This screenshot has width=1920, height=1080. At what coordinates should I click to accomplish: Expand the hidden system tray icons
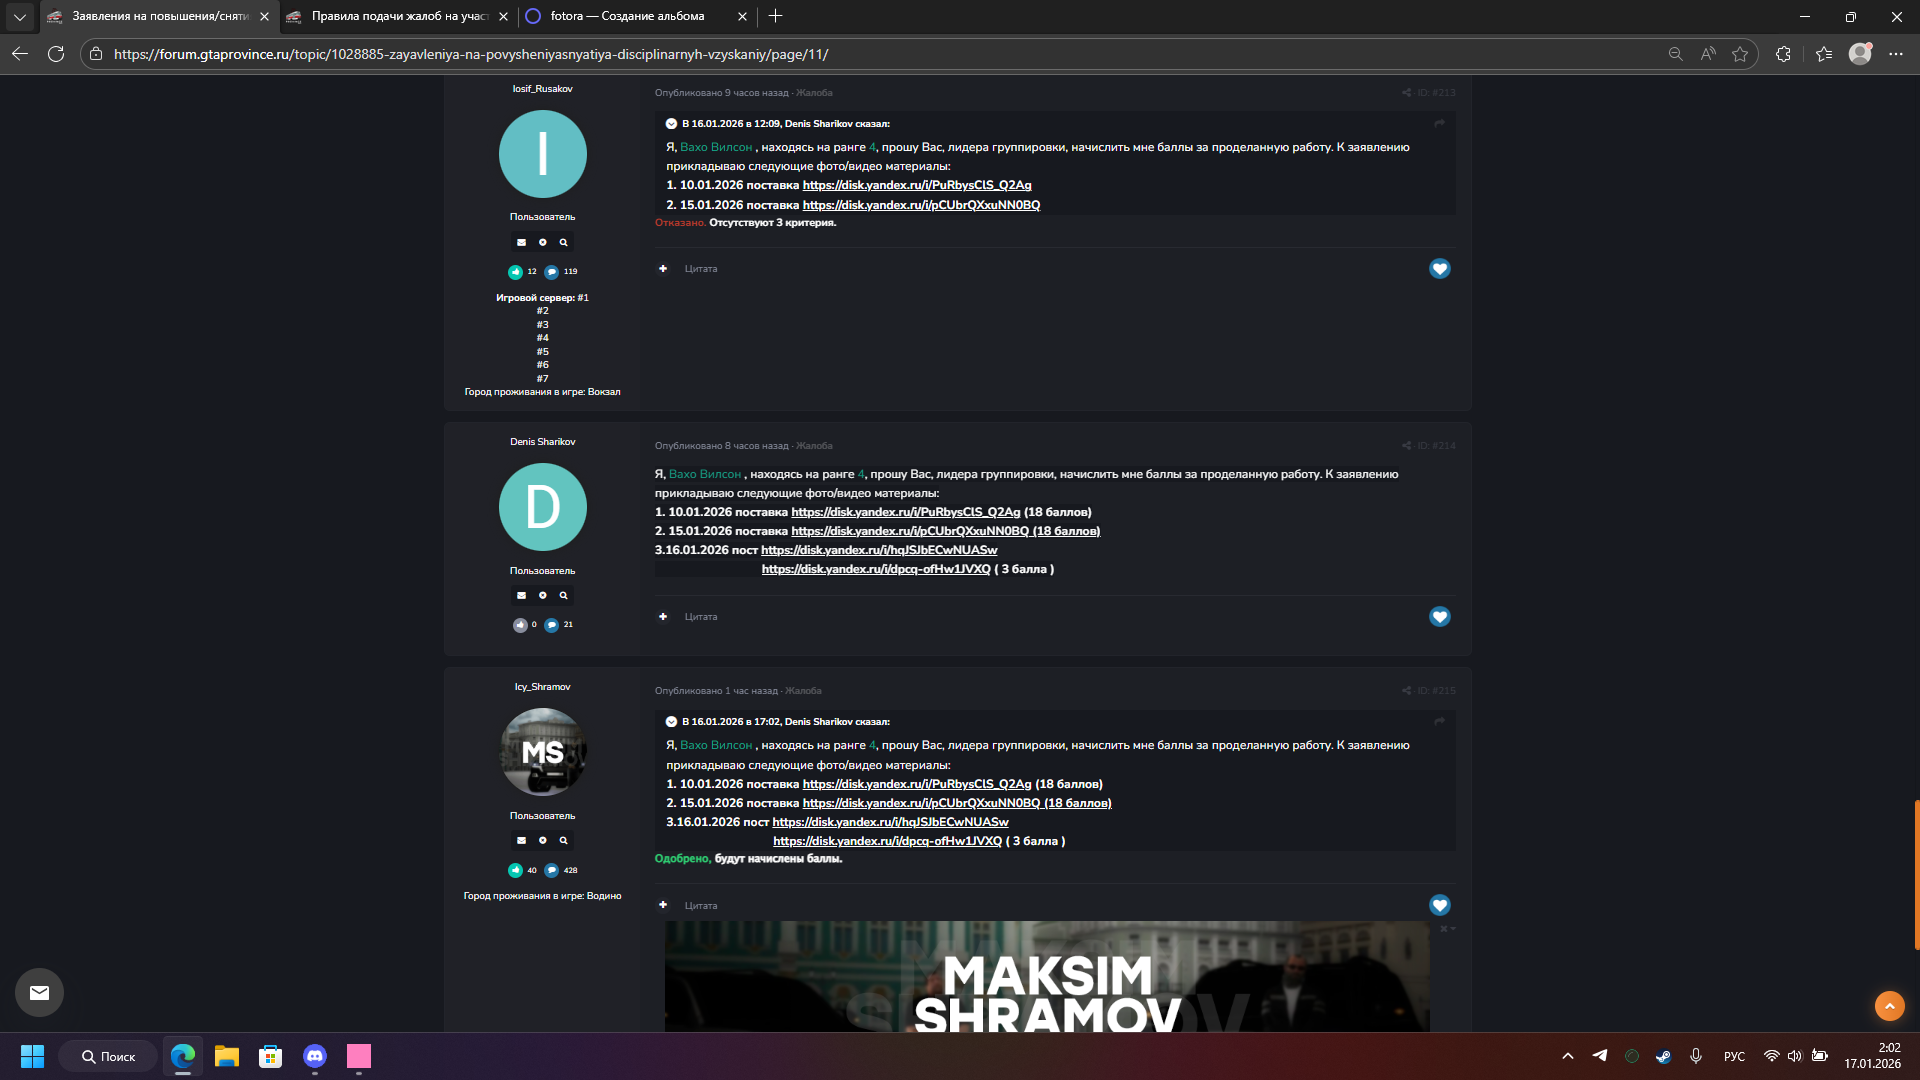pyautogui.click(x=1567, y=1056)
